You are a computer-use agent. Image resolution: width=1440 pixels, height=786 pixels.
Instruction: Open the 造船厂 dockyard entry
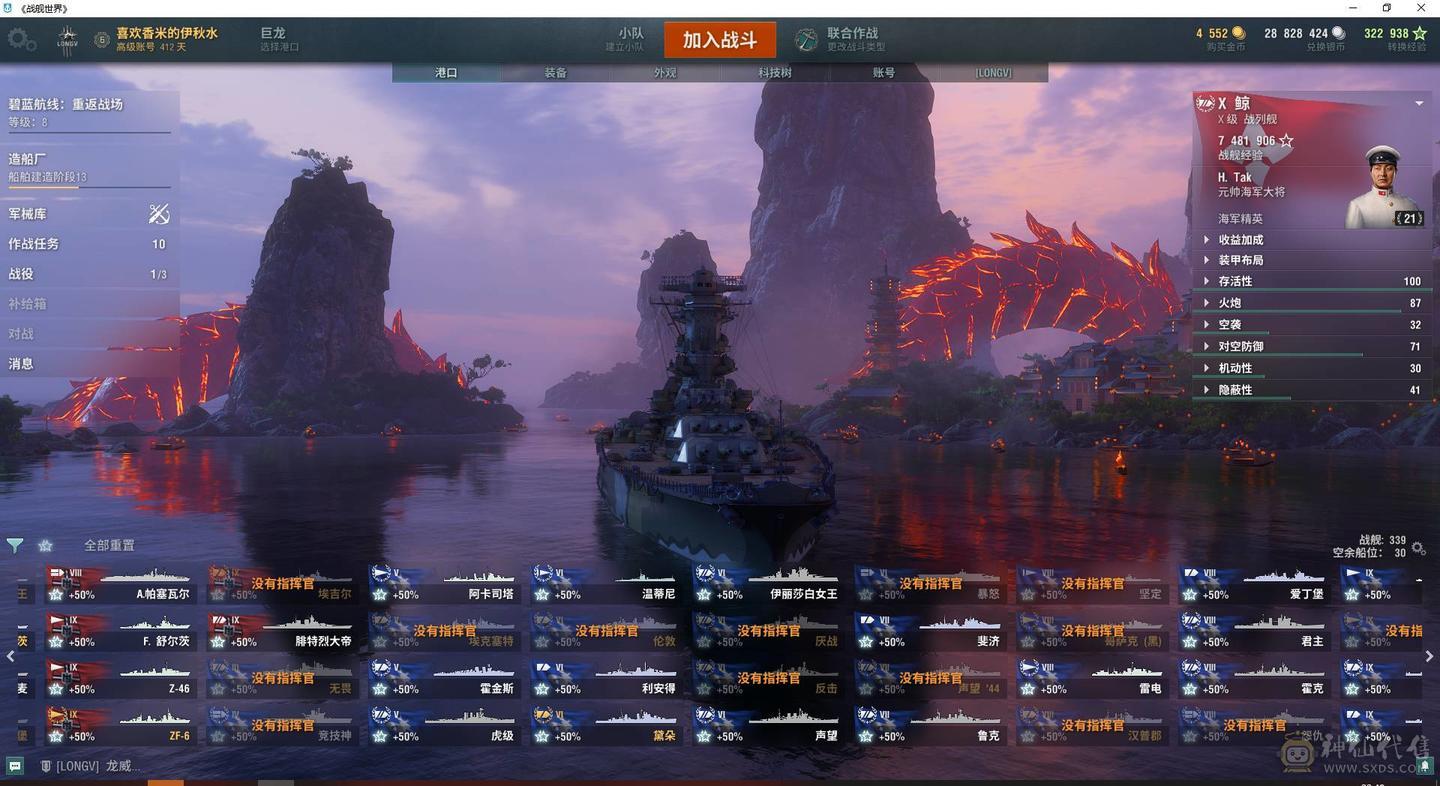pos(89,167)
